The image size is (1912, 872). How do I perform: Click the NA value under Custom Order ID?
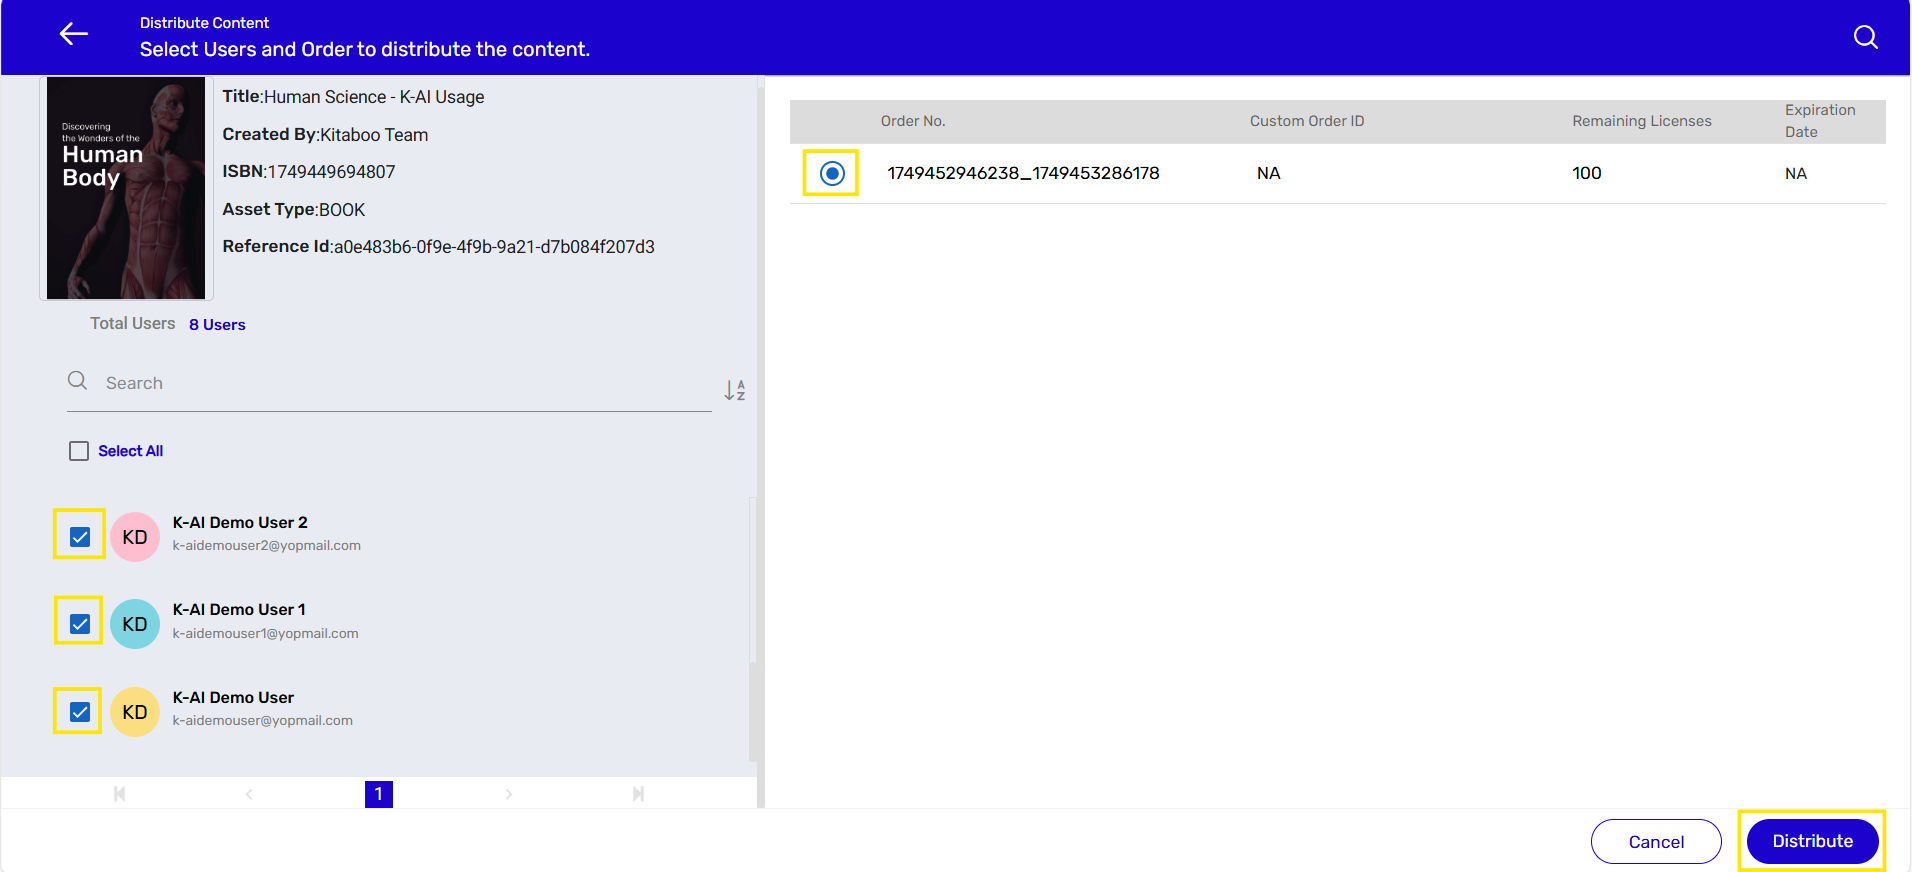(x=1269, y=173)
